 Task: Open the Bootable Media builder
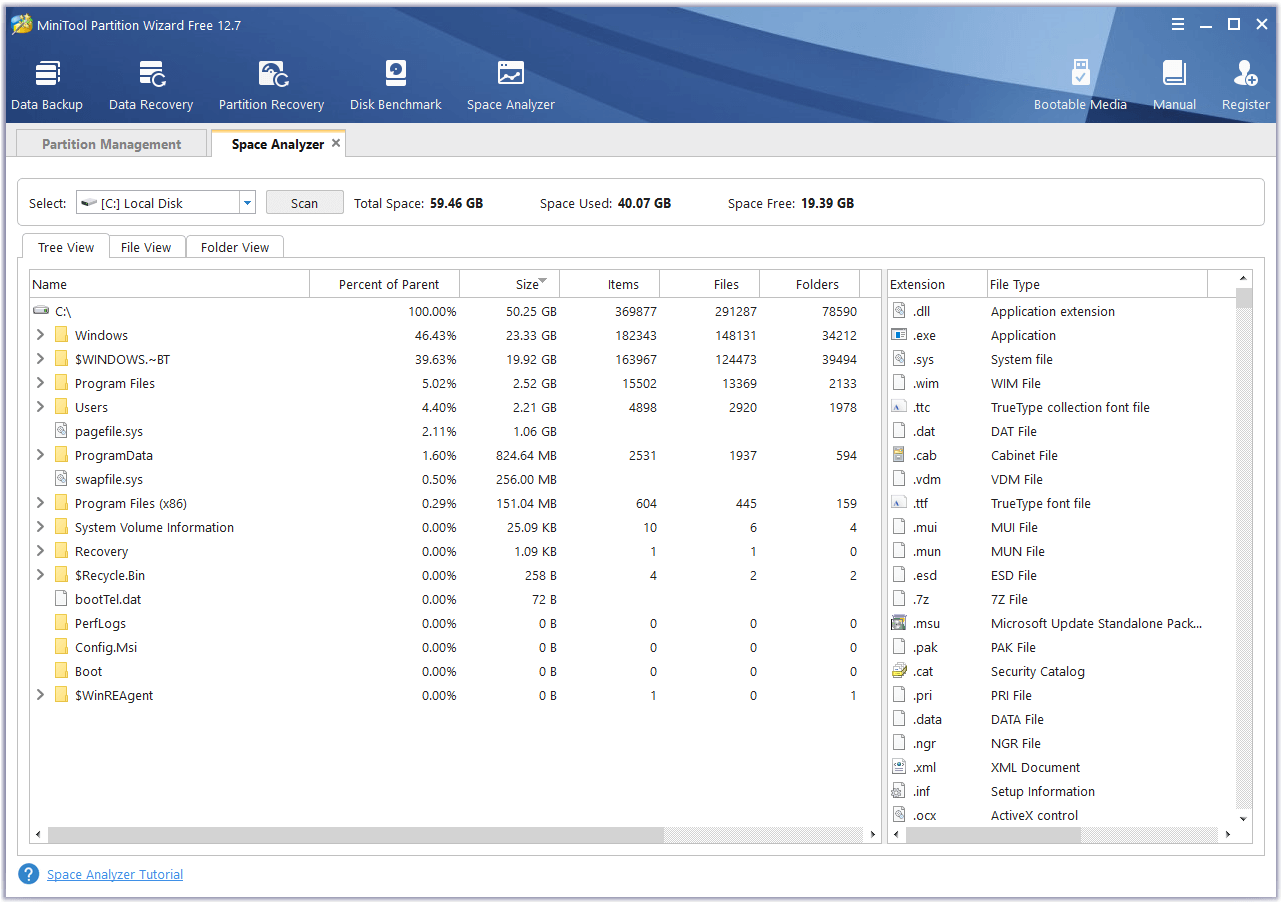coord(1080,85)
